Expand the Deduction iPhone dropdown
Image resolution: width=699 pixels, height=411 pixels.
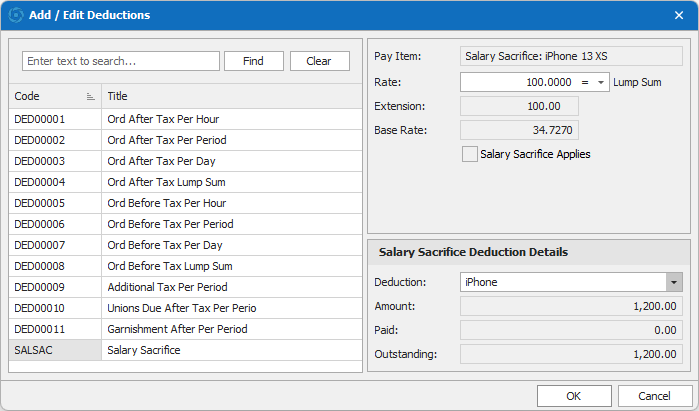coord(673,282)
